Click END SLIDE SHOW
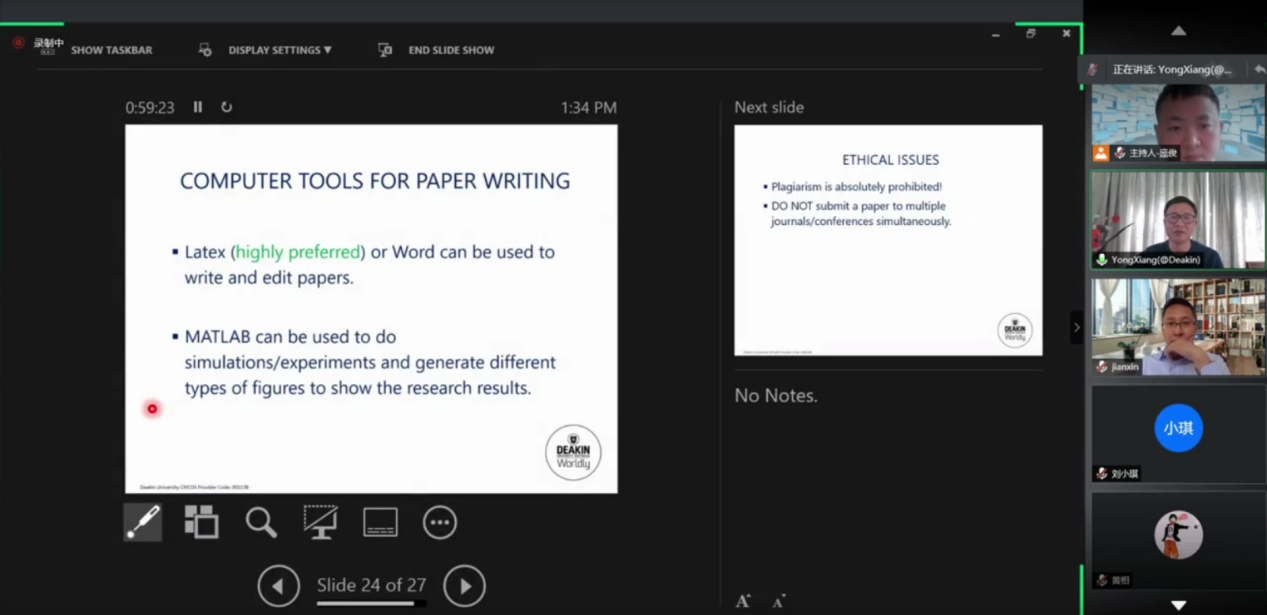1267x615 pixels. 451,50
